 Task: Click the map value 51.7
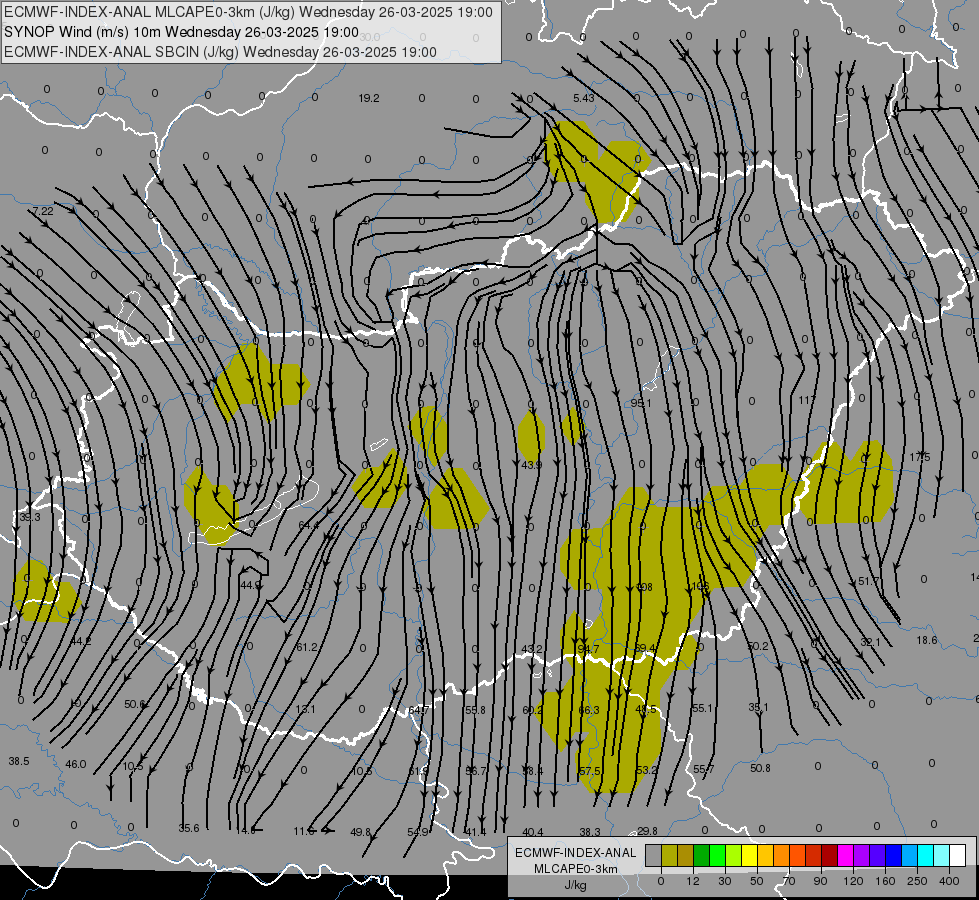coord(868,581)
